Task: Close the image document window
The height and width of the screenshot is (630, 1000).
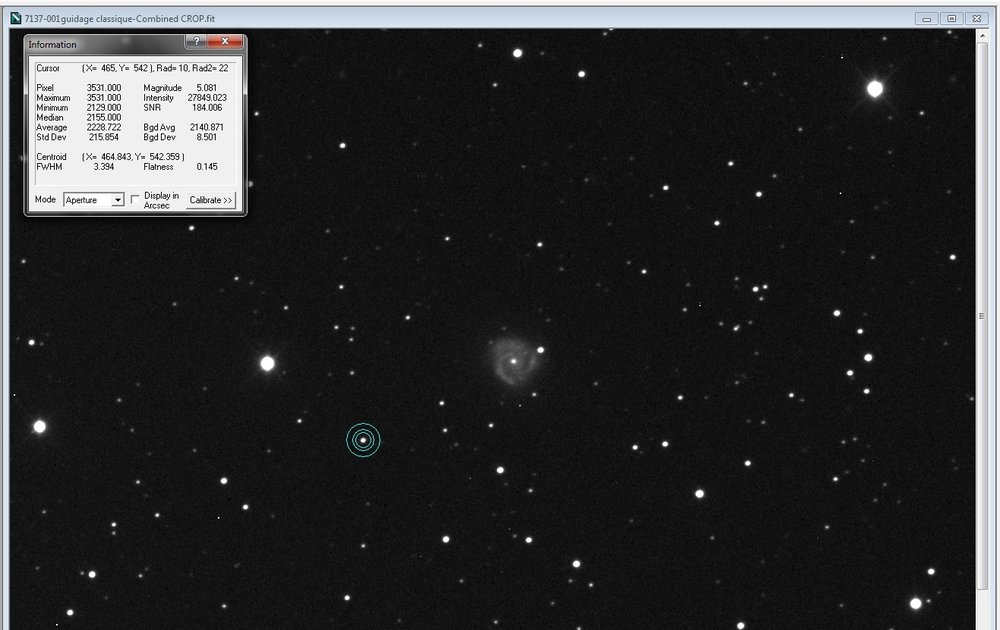Action: coord(976,18)
